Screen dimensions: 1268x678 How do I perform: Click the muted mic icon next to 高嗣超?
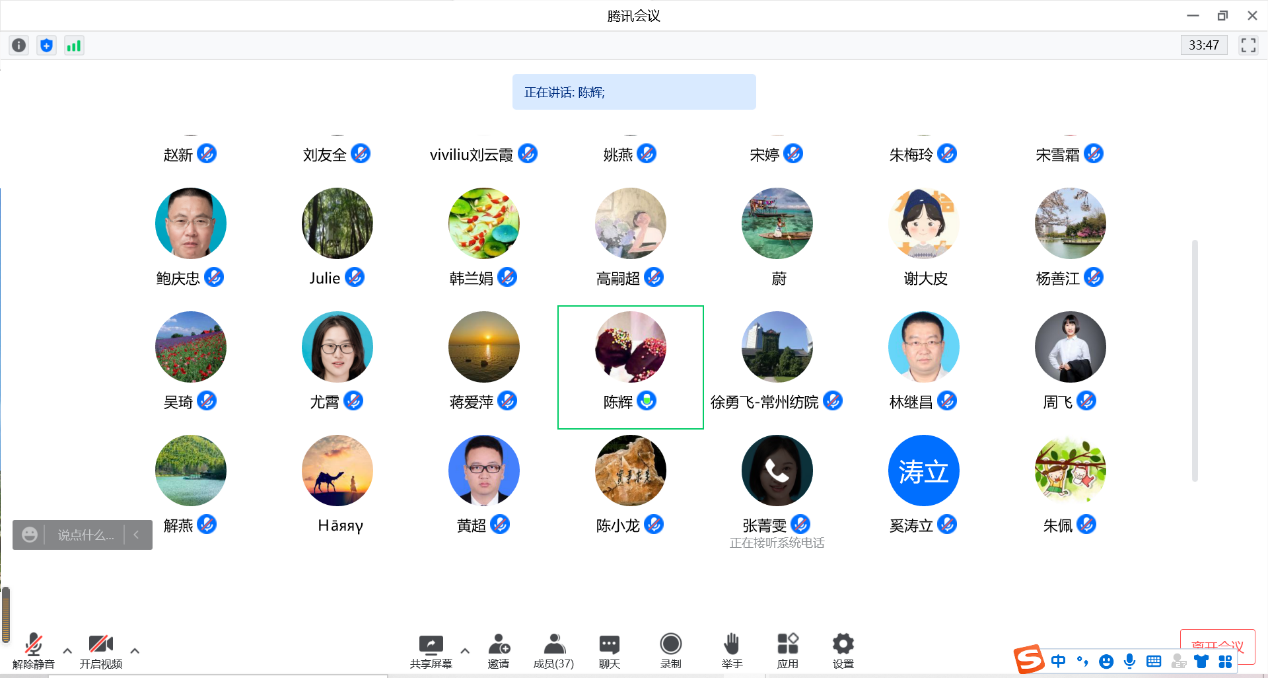pyautogui.click(x=654, y=277)
